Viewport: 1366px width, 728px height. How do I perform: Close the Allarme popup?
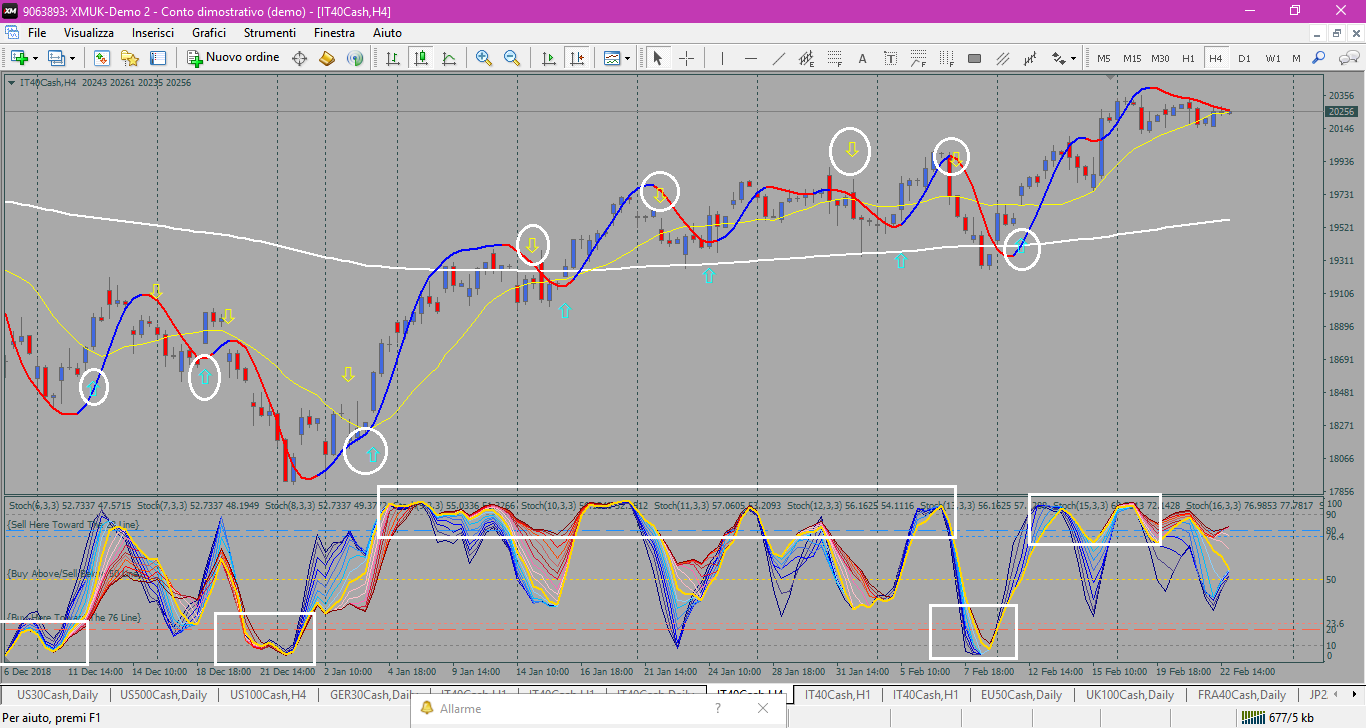(763, 708)
